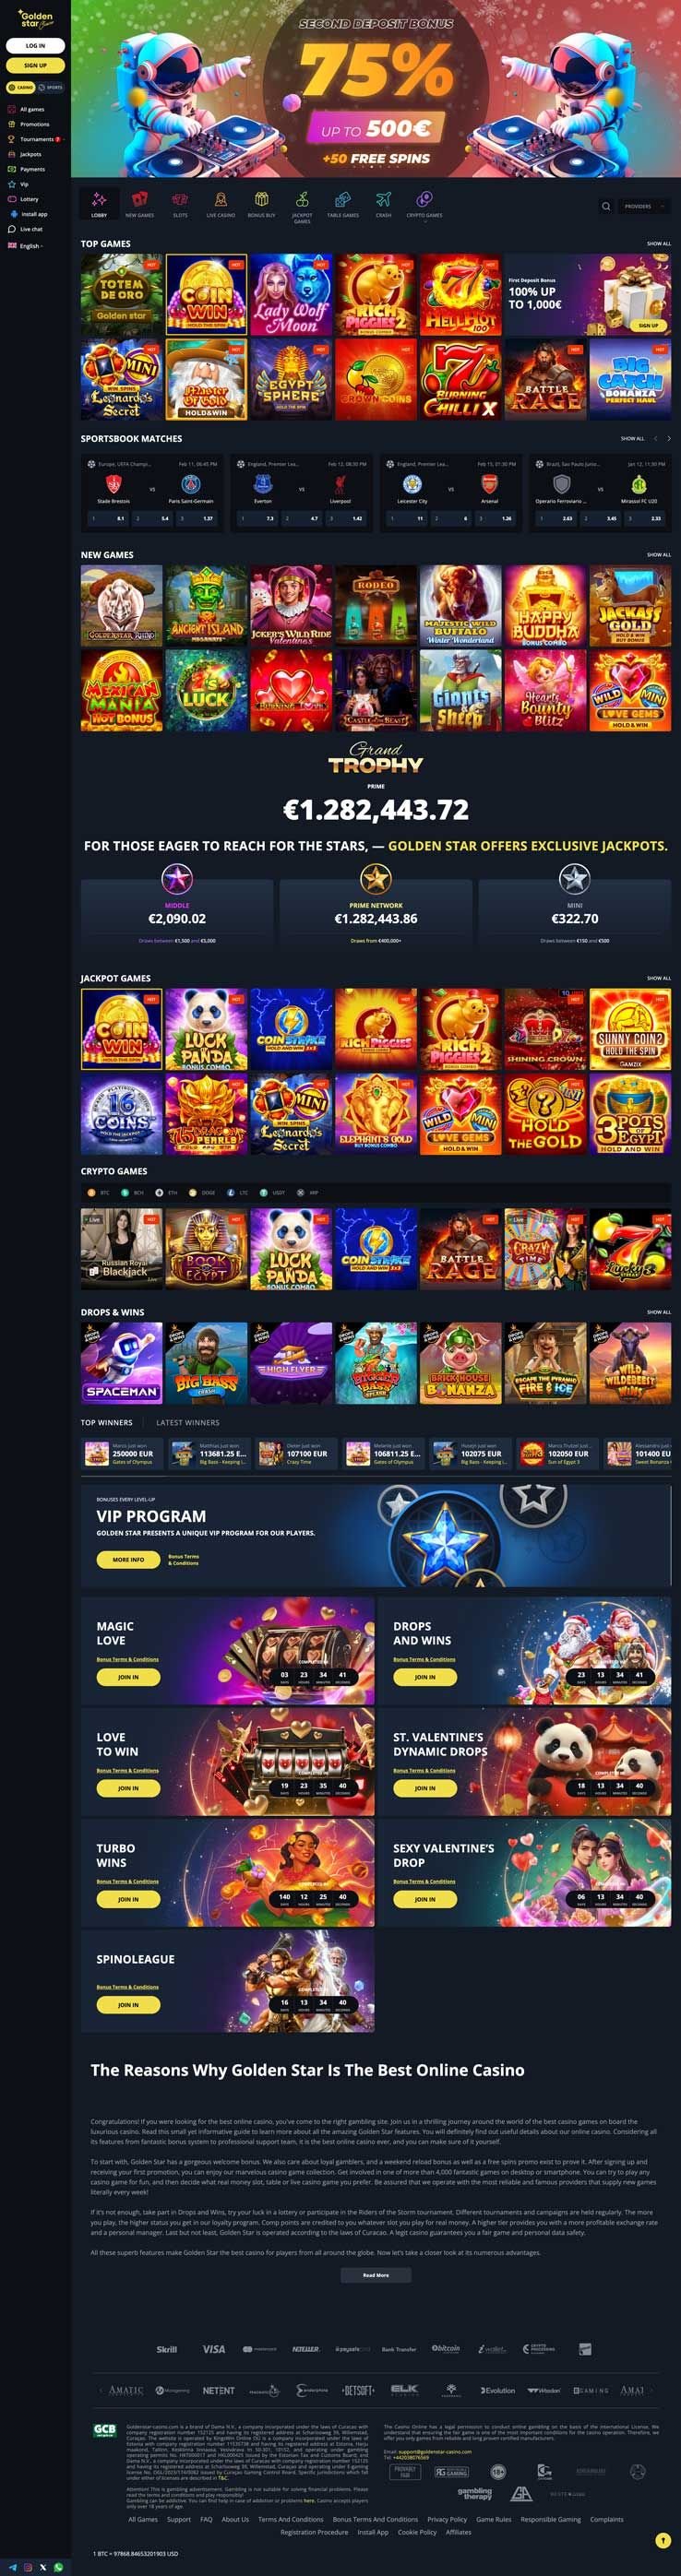The image size is (681, 2576).
Task: Open the Providers dropdown
Action: coord(642,206)
